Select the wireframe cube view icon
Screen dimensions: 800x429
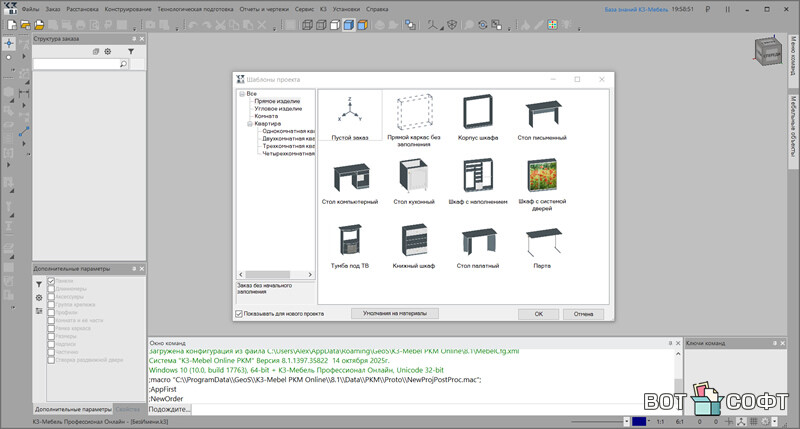[x=308, y=24]
